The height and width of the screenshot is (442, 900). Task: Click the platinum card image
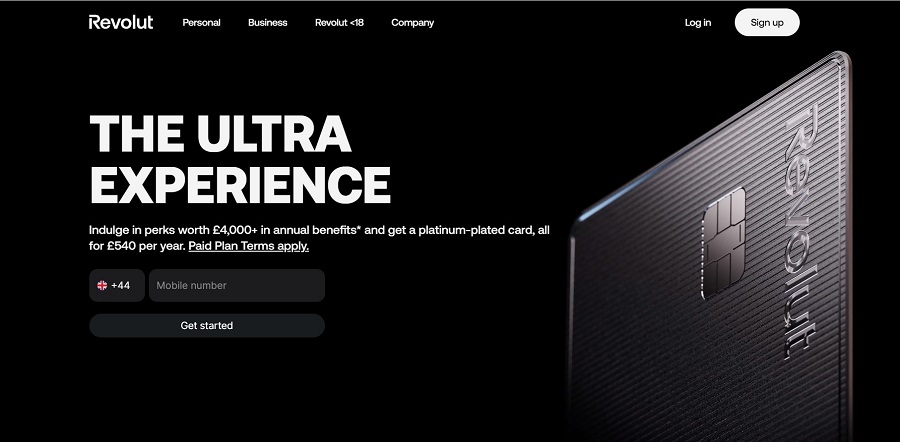(x=711, y=247)
